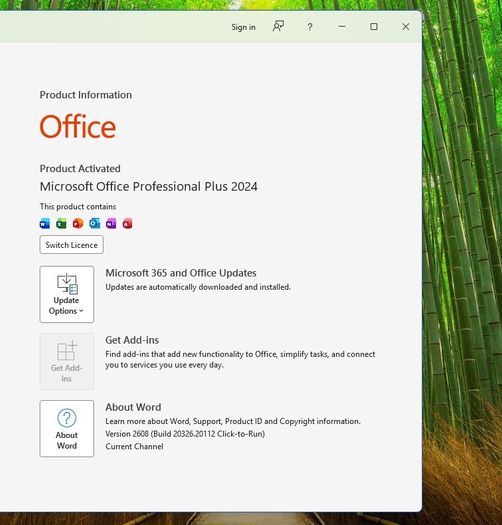
Task: Click the 'Find add-ins that add new functionality' description
Action: [240, 359]
